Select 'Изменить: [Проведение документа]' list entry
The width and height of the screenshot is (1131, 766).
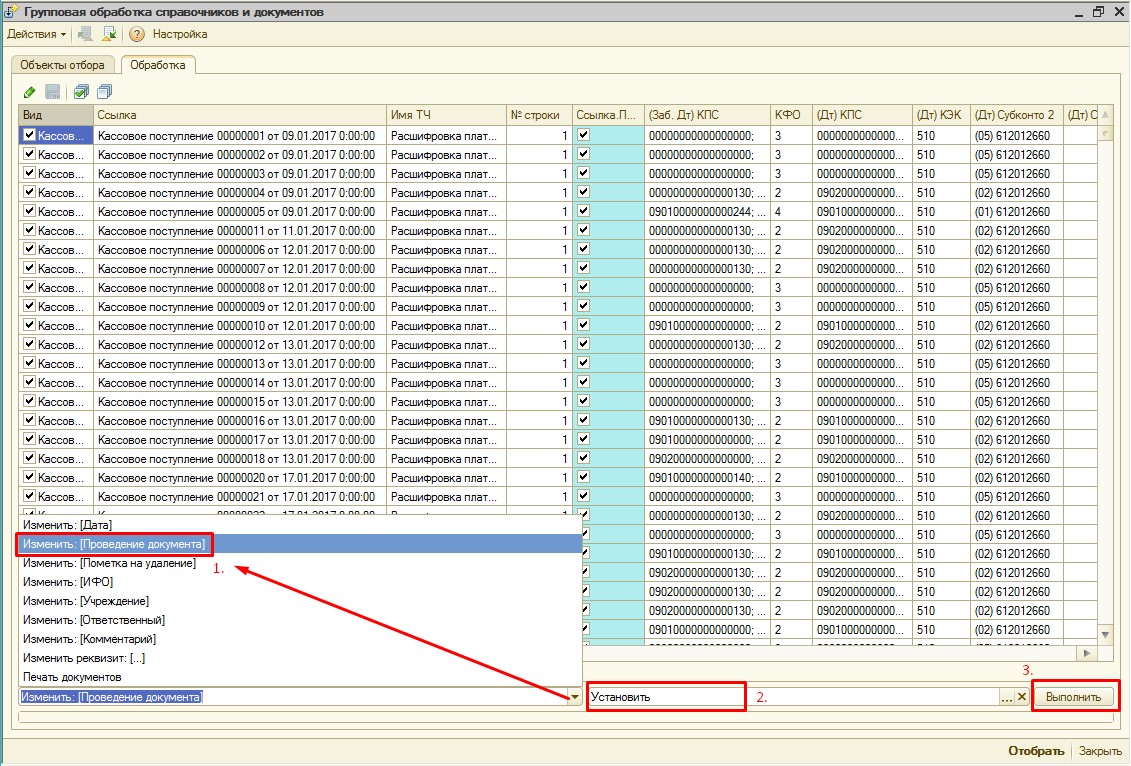pyautogui.click(x=114, y=544)
